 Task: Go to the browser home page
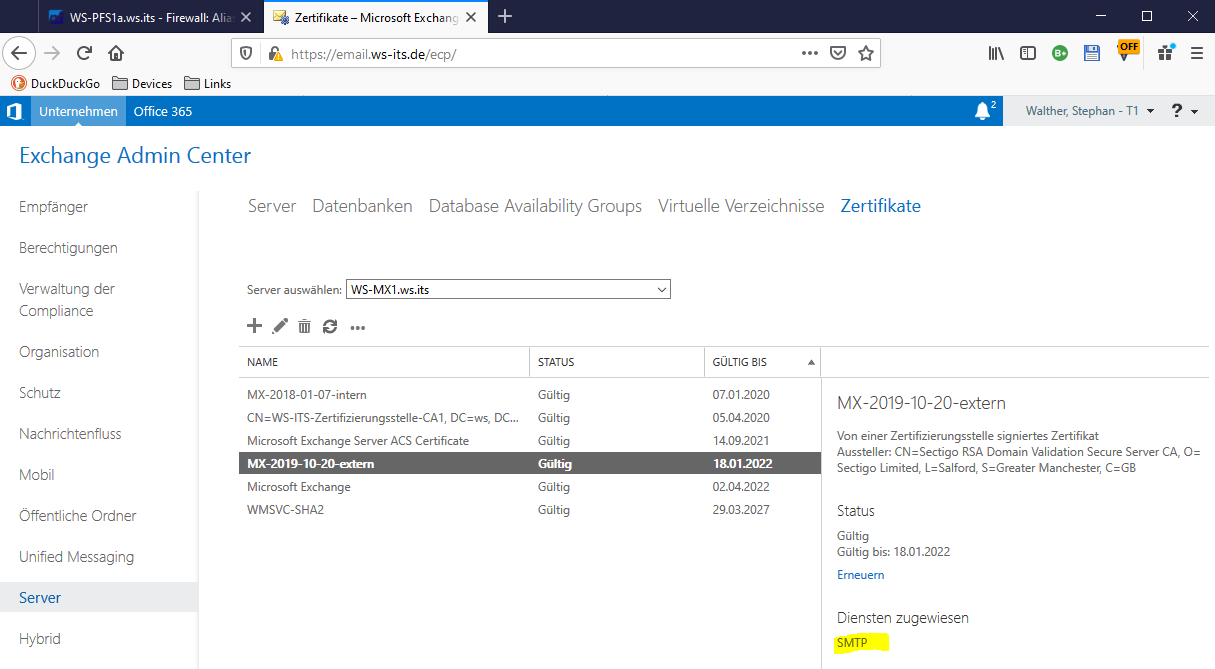coord(116,53)
